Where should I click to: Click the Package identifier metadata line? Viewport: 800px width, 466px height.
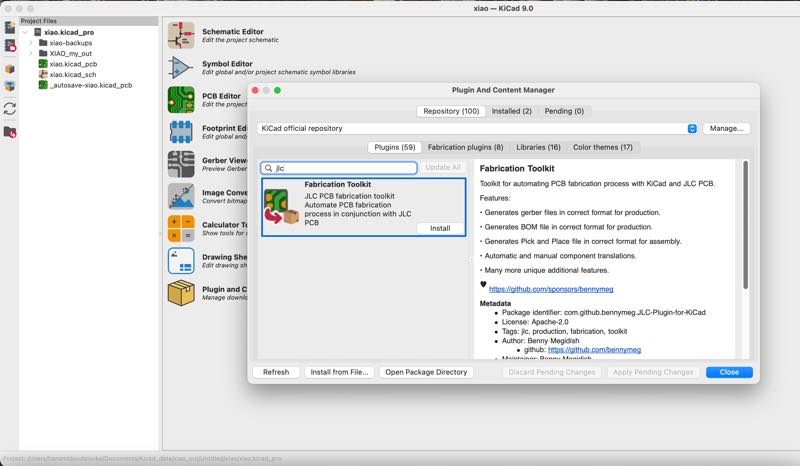[604, 312]
